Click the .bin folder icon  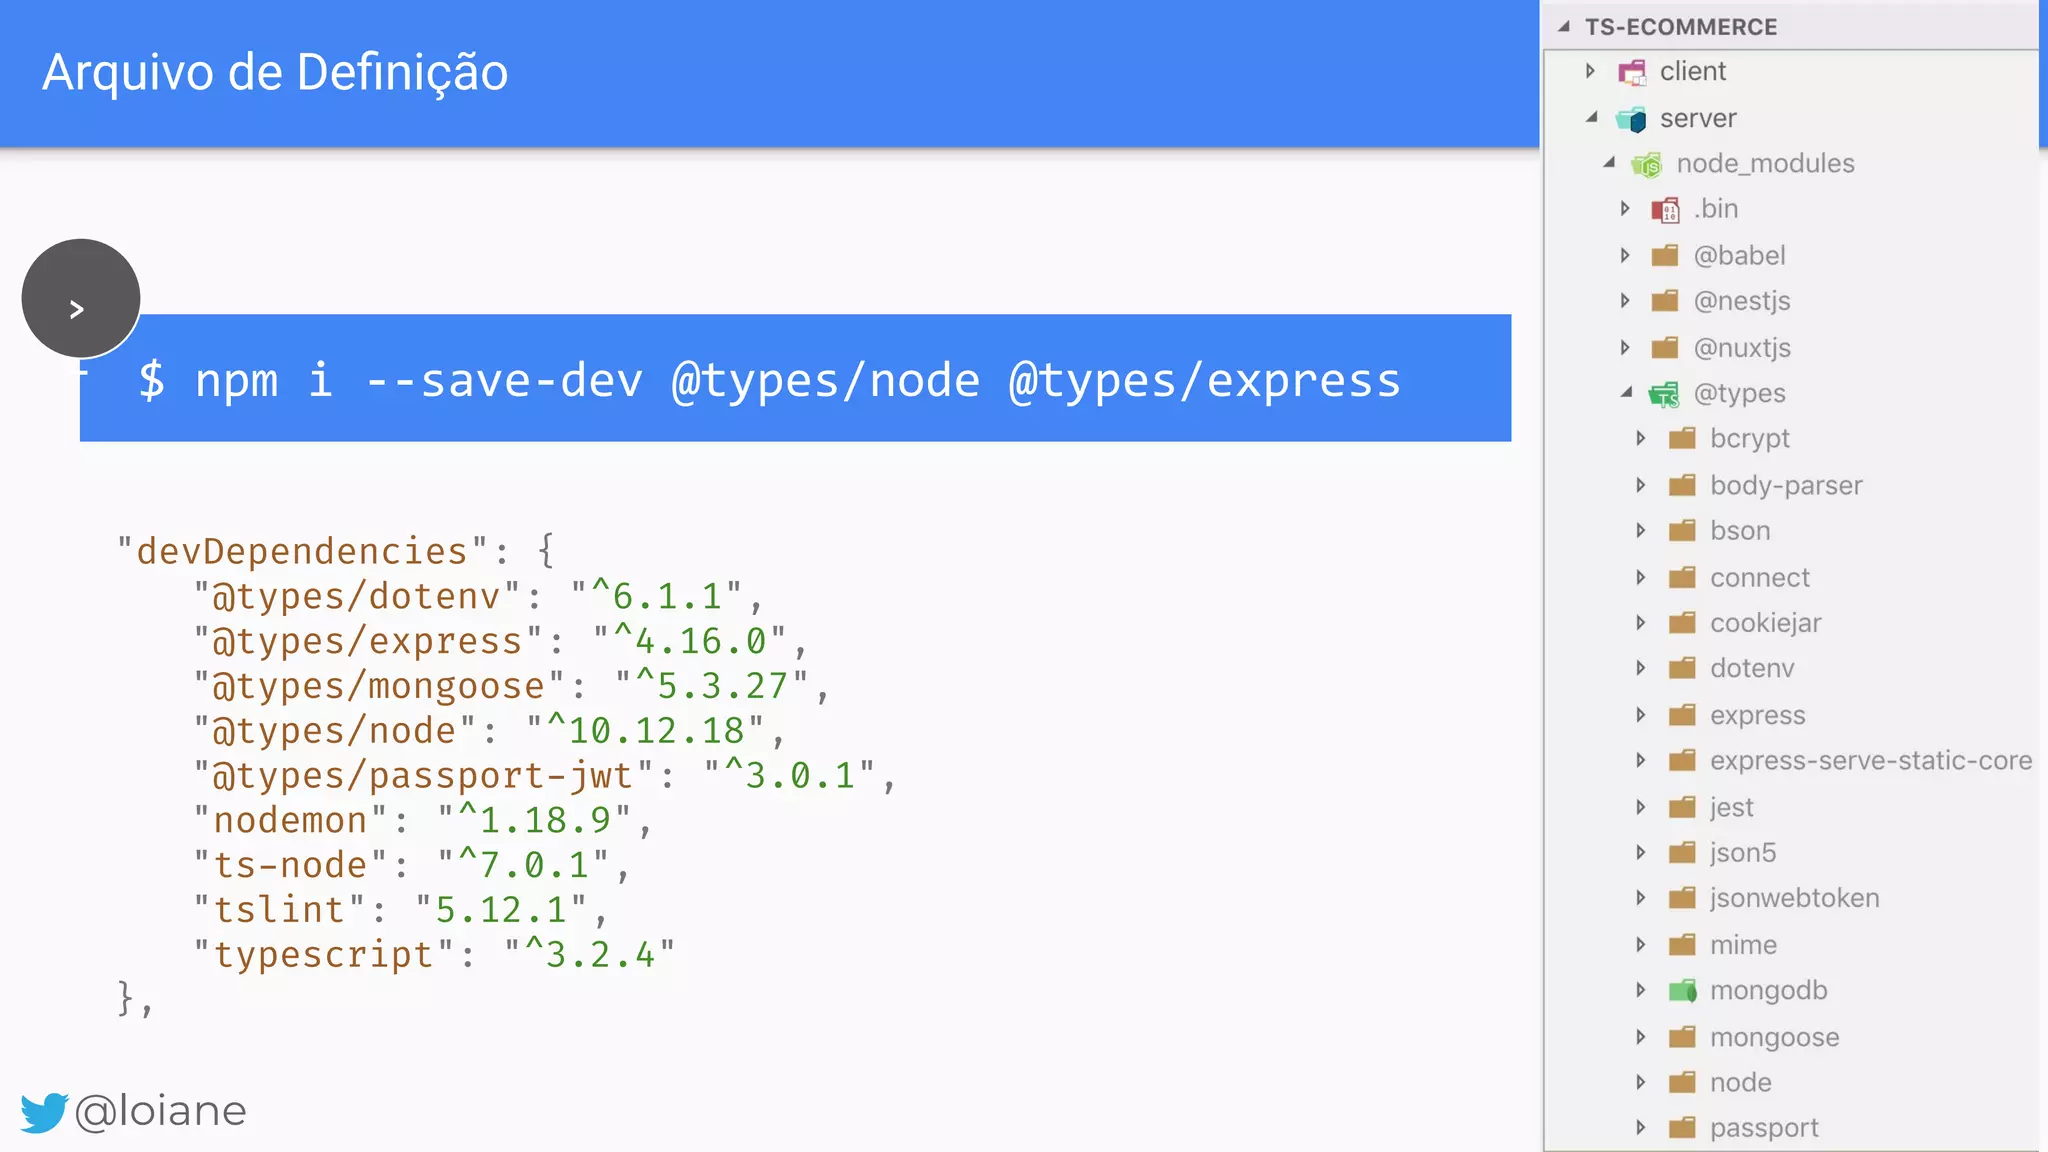click(1665, 209)
